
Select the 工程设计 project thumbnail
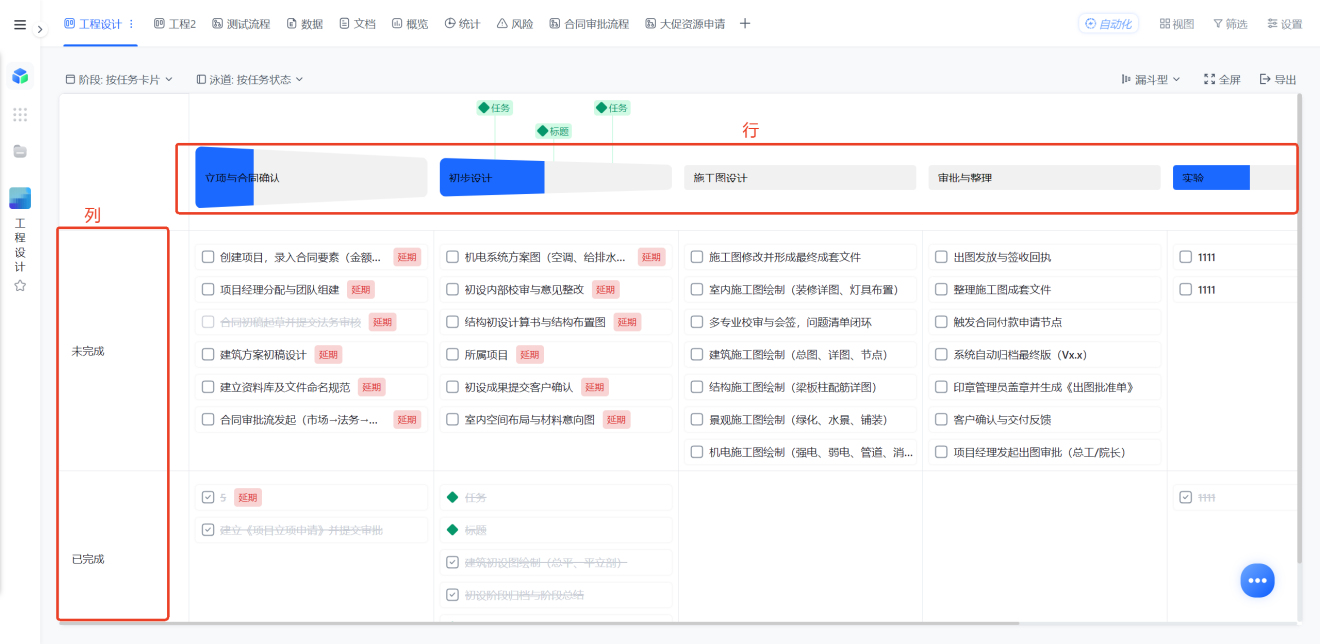pyautogui.click(x=20, y=198)
